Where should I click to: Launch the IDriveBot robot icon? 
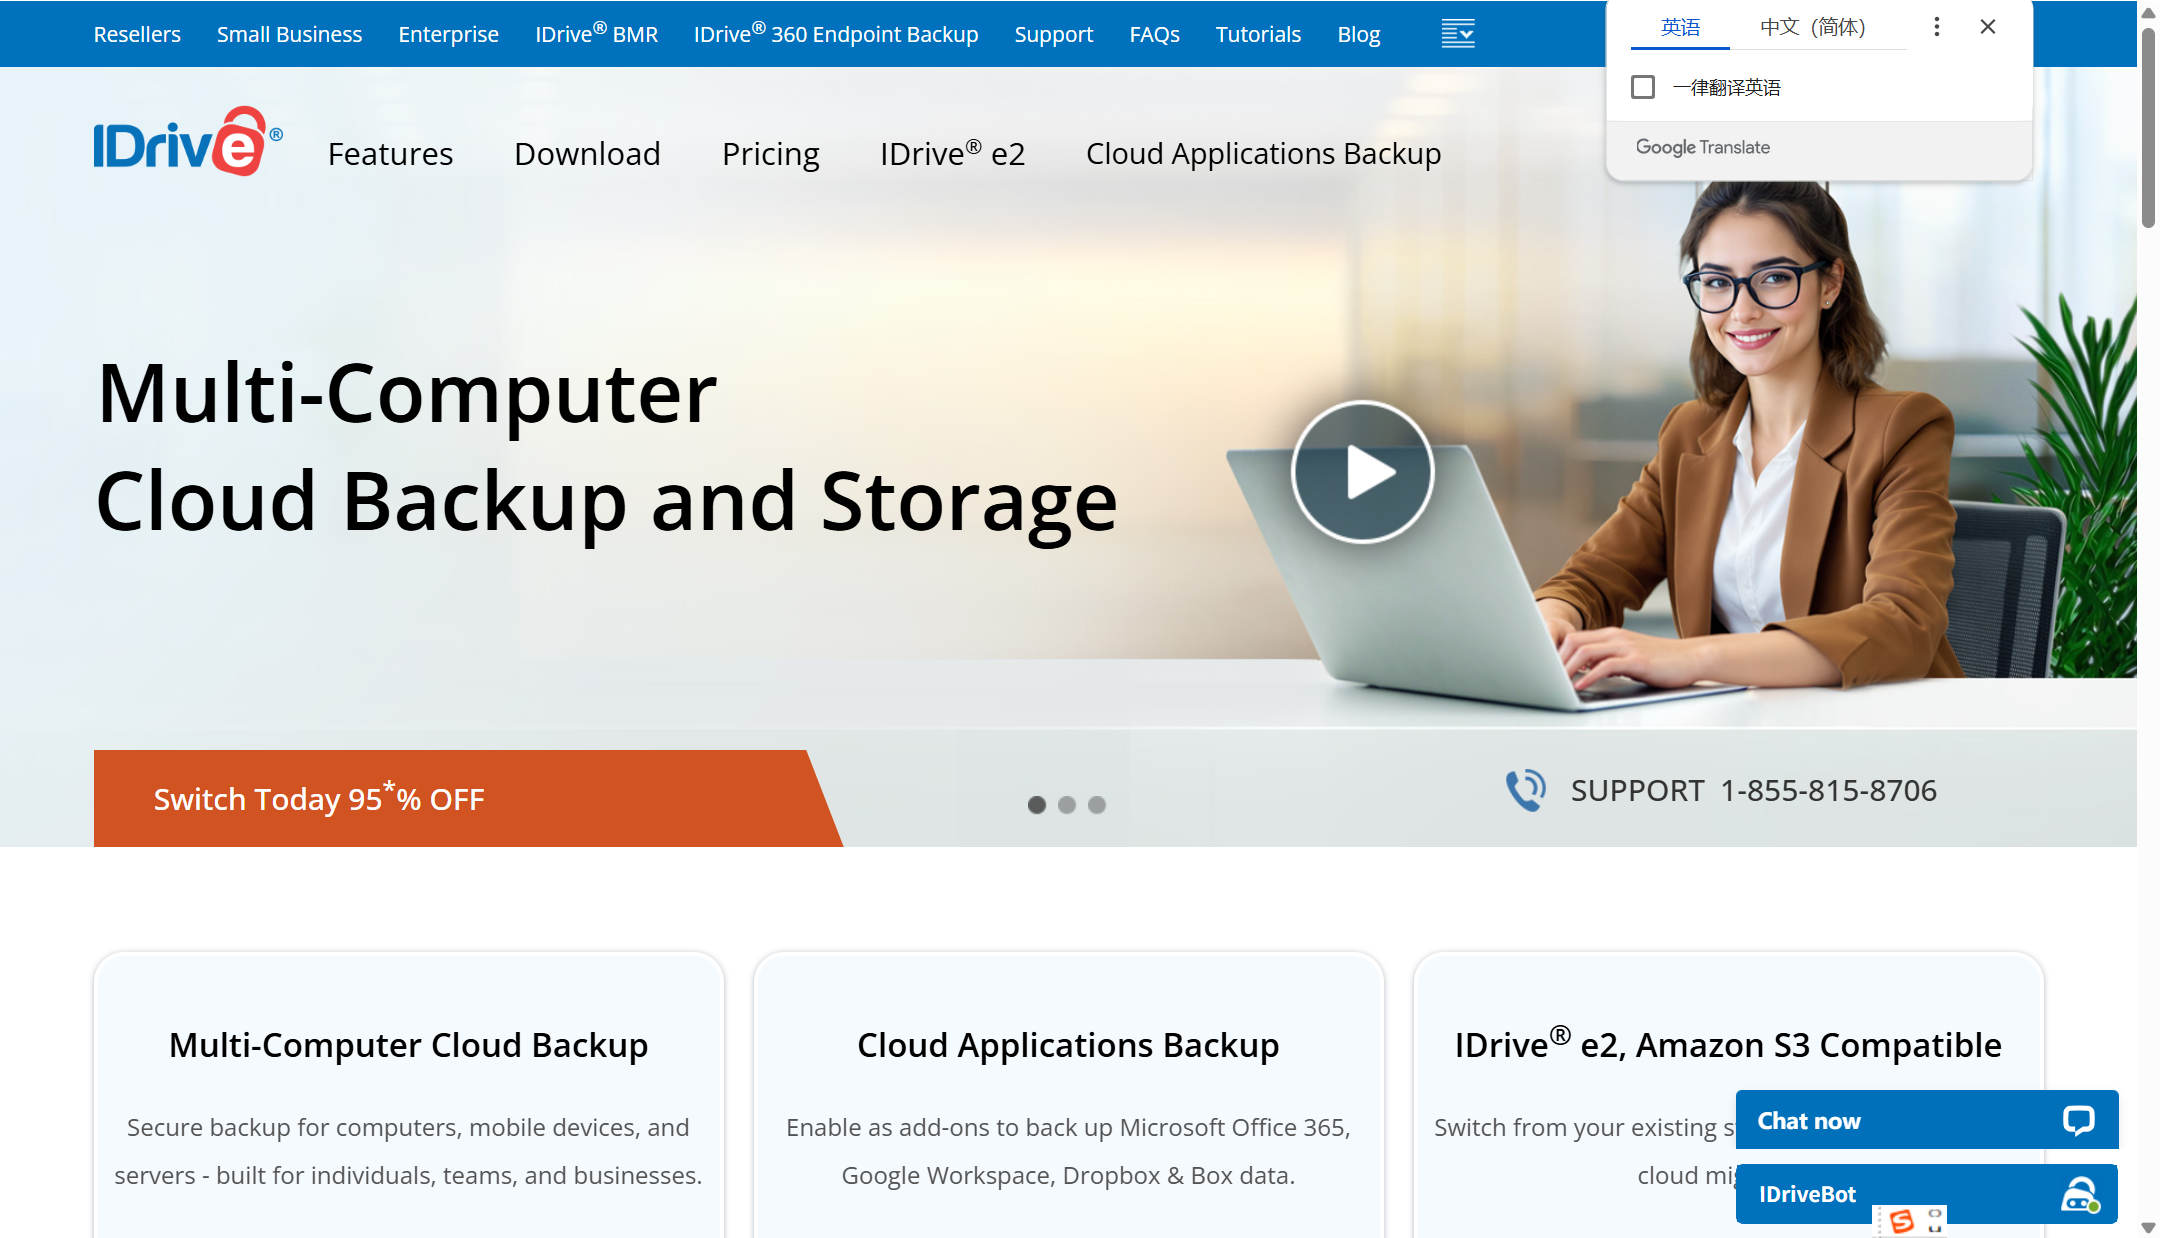tap(2080, 1194)
